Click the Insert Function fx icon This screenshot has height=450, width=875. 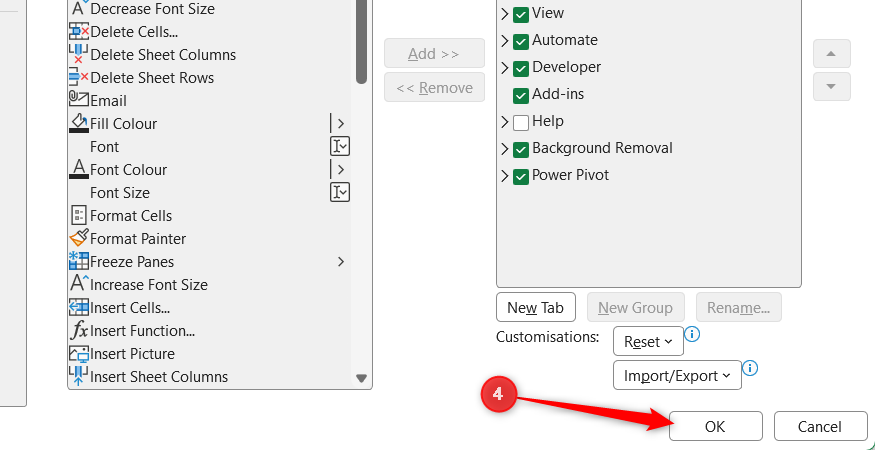click(79, 331)
